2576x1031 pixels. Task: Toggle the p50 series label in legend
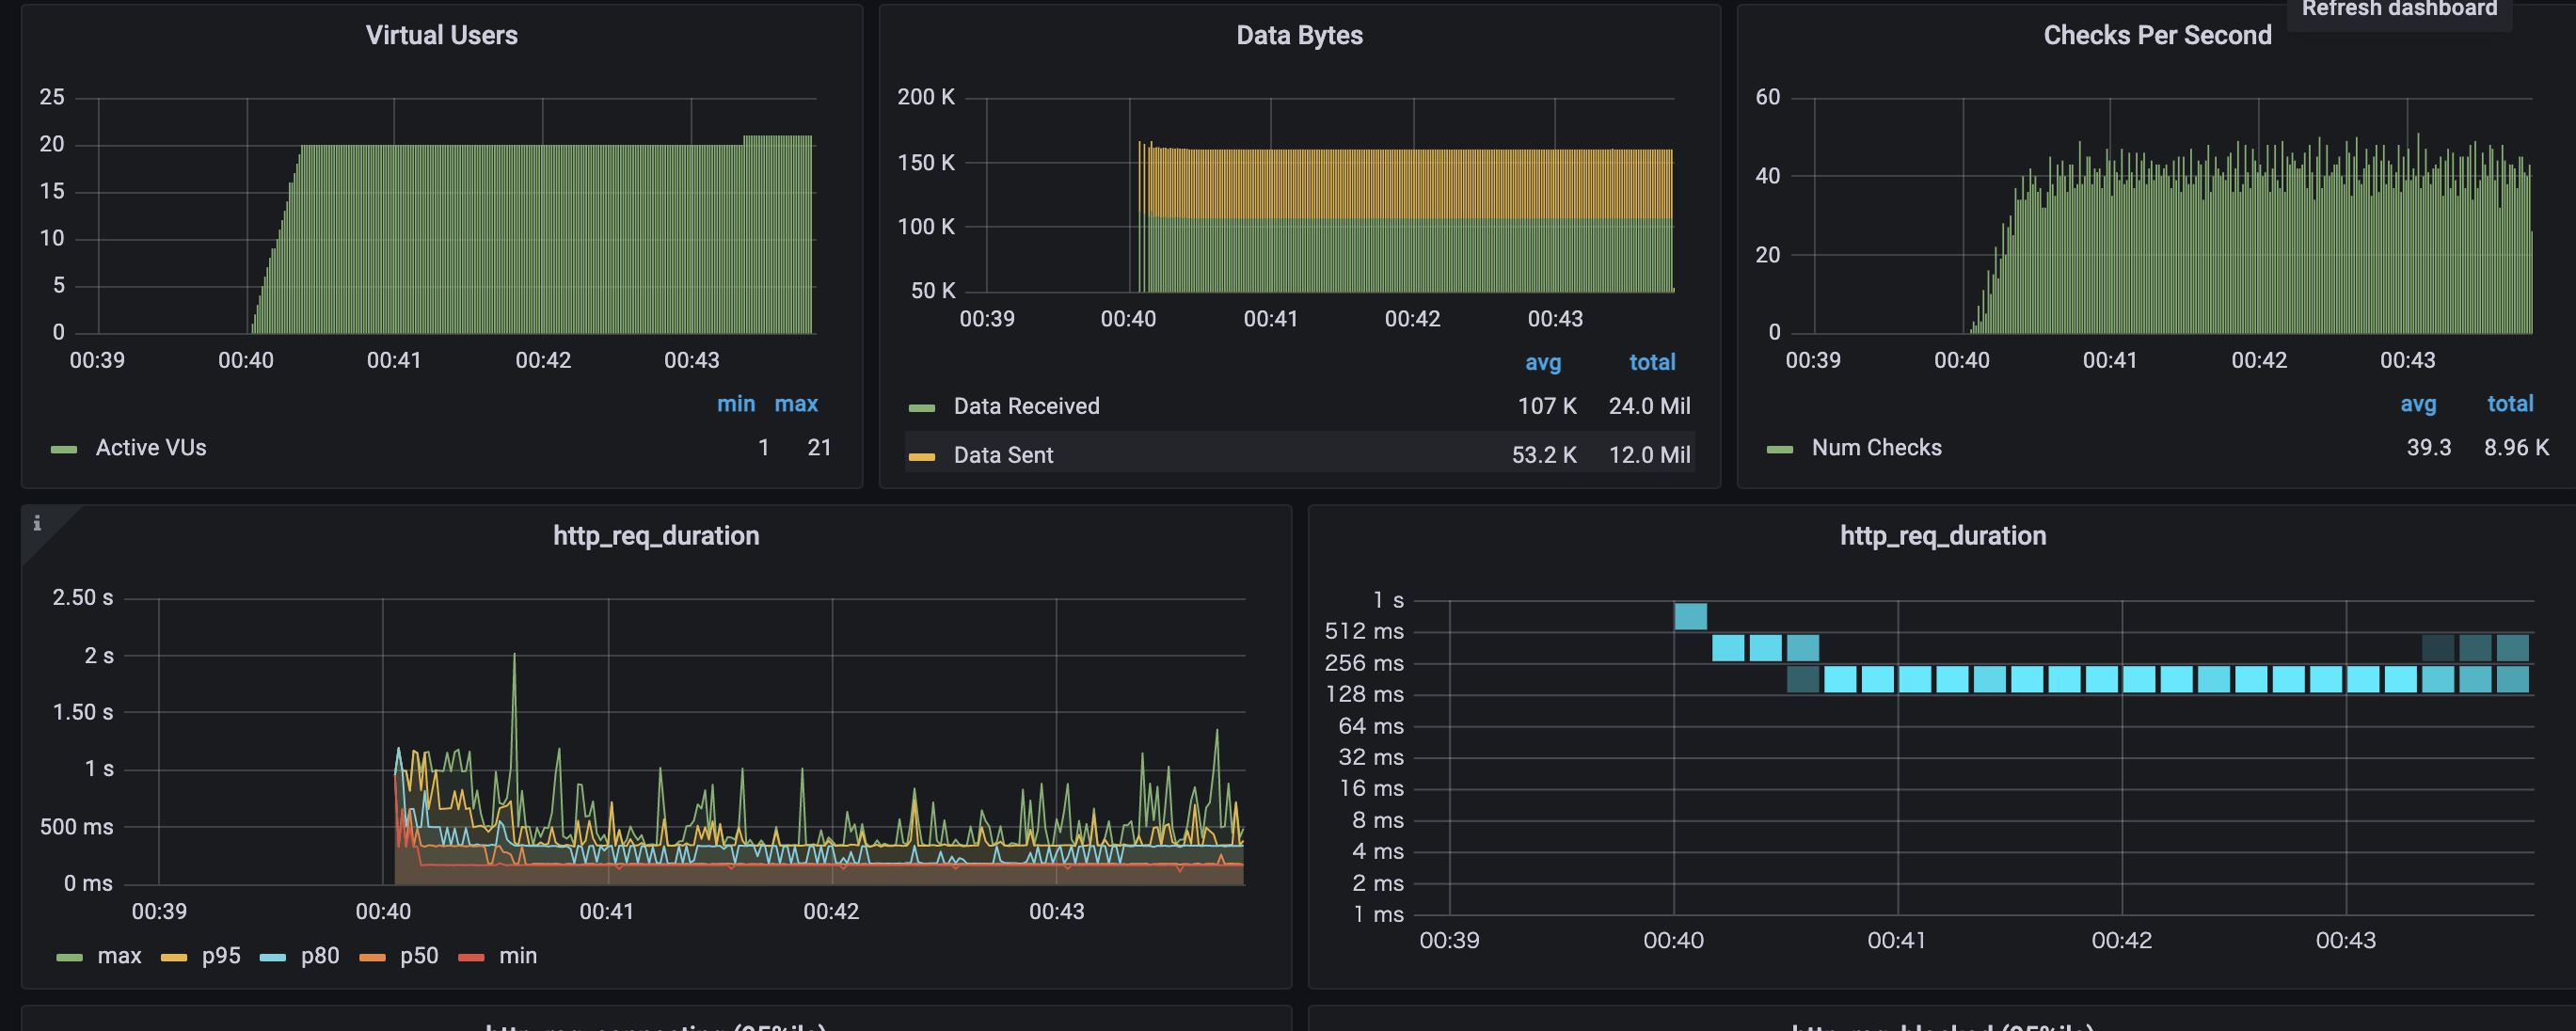tap(419, 956)
